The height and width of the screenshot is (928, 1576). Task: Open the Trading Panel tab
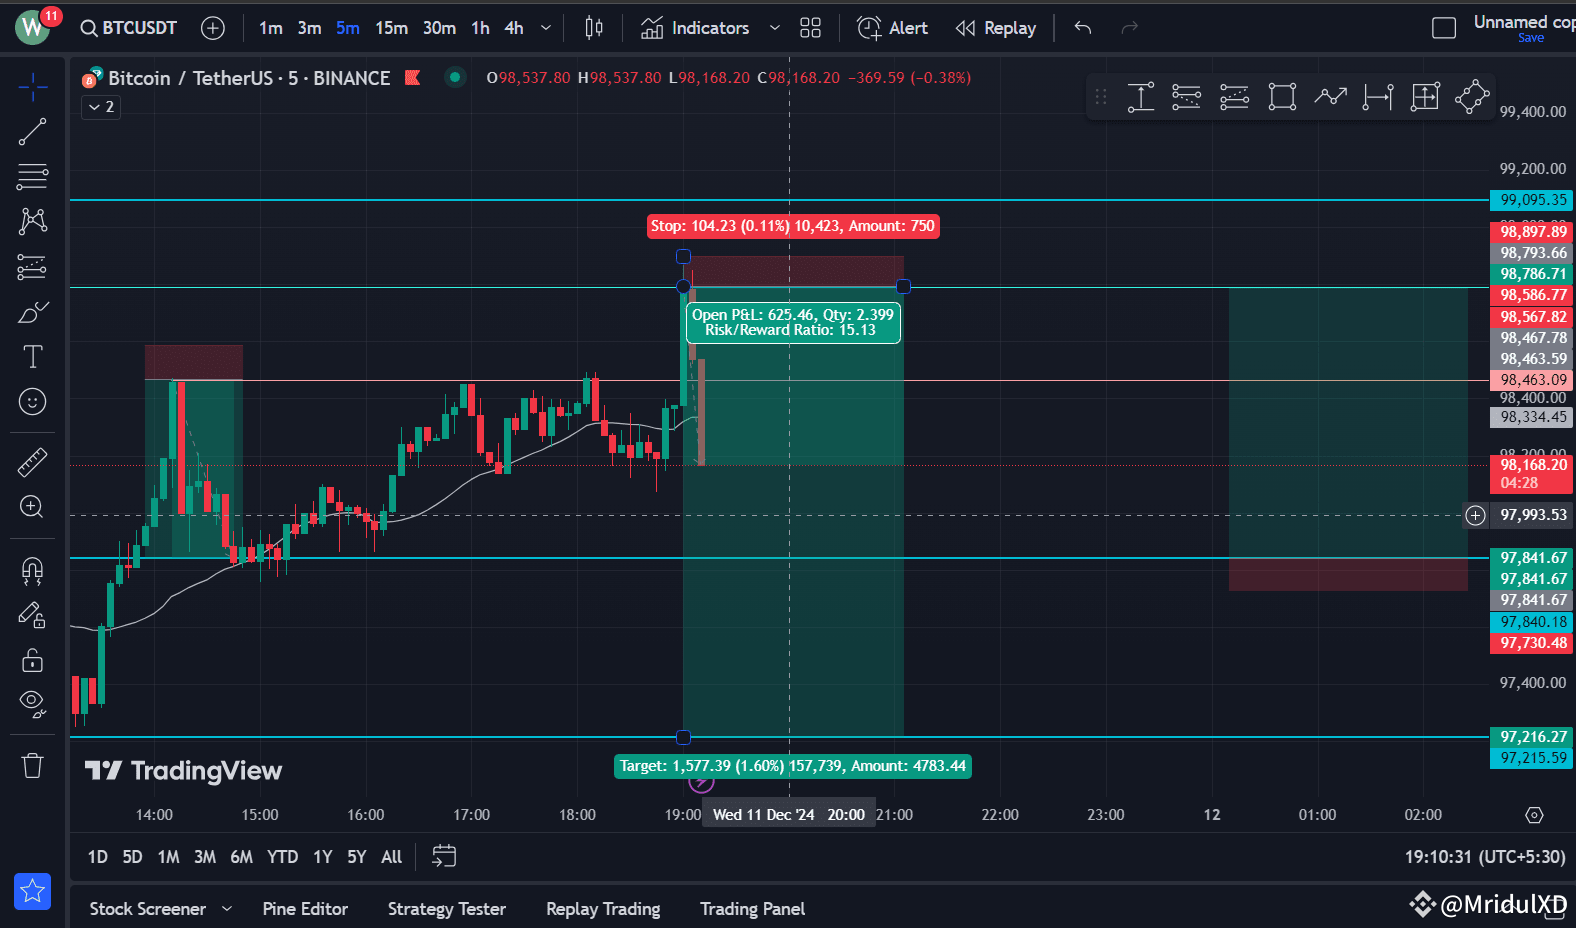click(752, 909)
